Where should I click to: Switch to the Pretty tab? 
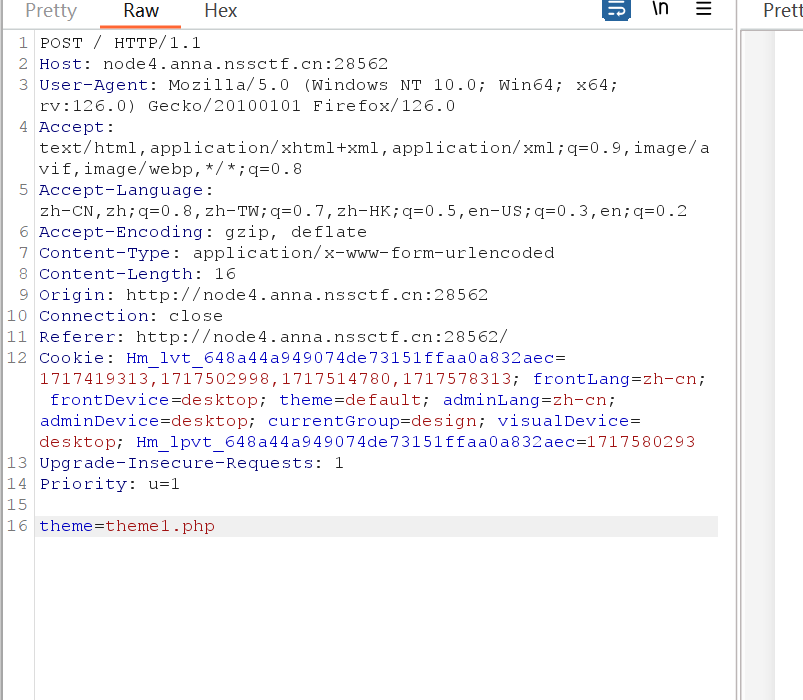[x=51, y=11]
